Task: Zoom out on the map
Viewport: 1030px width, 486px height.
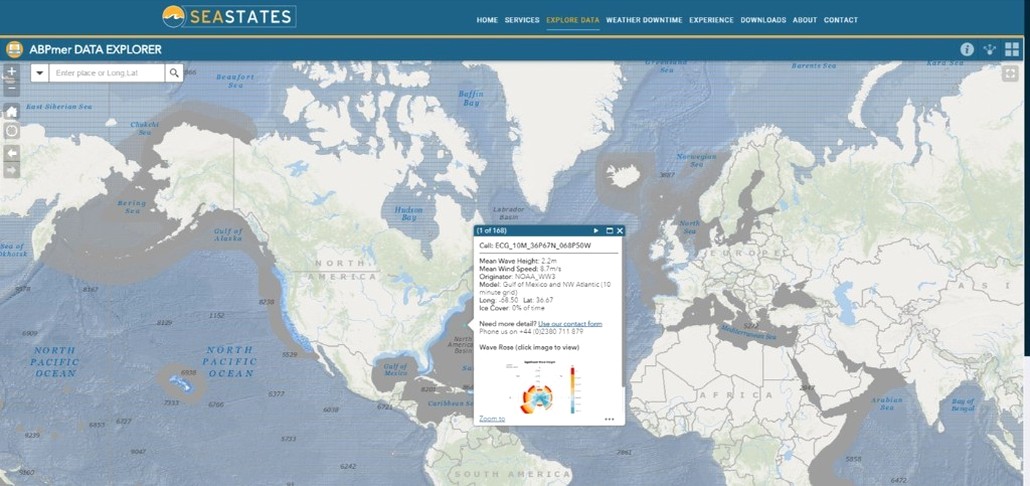Action: [x=11, y=89]
